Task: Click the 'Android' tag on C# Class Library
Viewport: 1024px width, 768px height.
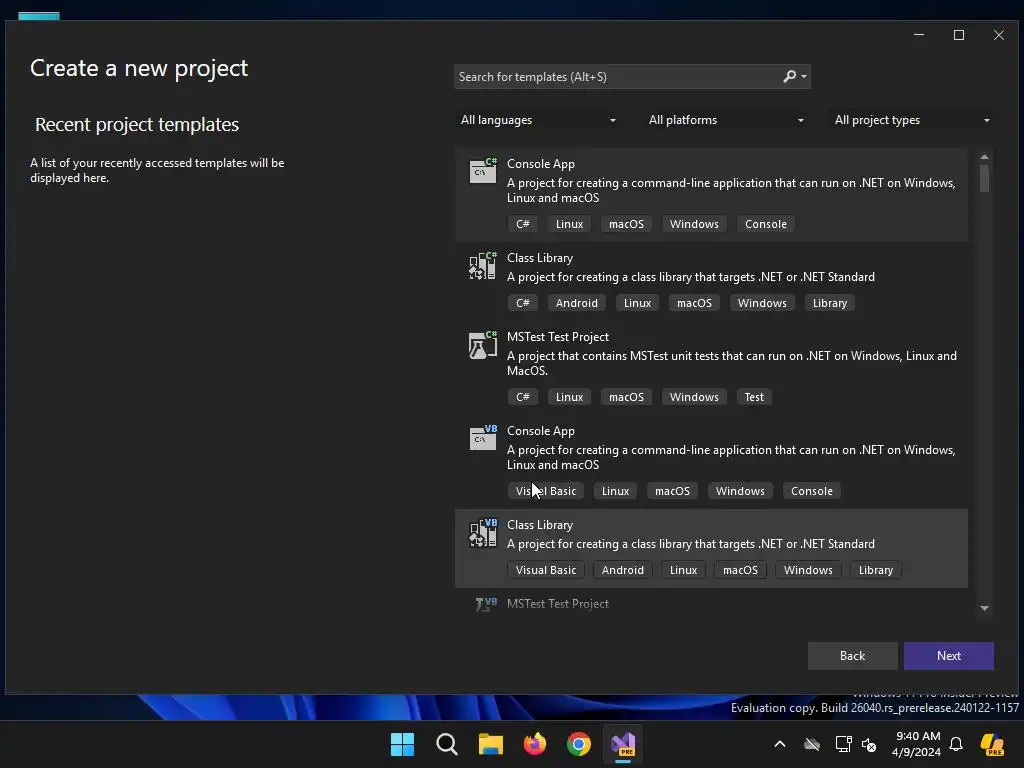Action: pos(577,303)
